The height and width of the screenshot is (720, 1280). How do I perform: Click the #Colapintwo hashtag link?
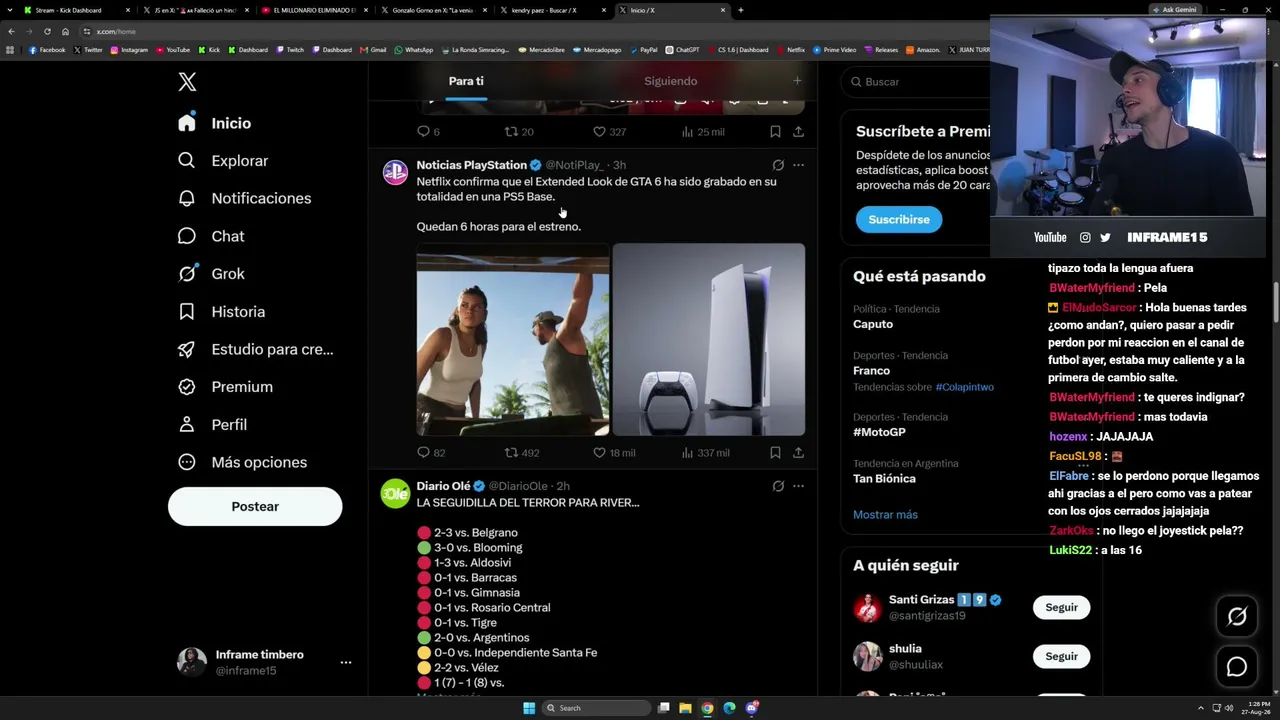coord(964,387)
